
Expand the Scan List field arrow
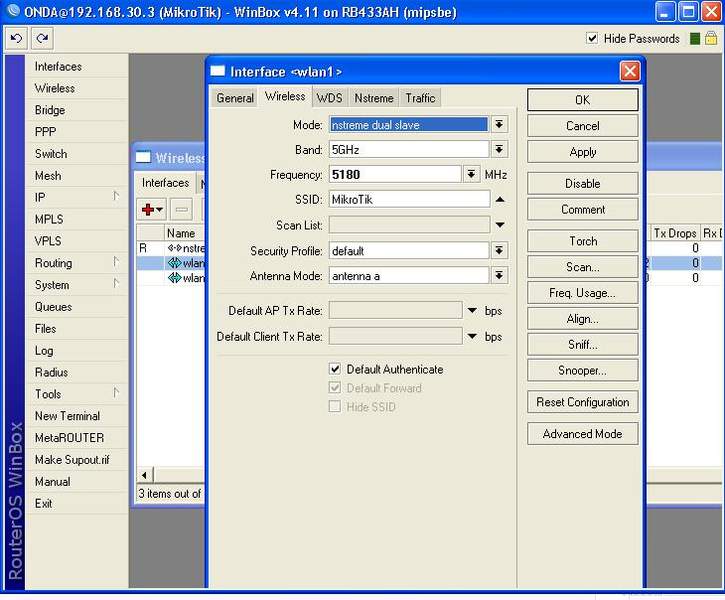point(499,225)
